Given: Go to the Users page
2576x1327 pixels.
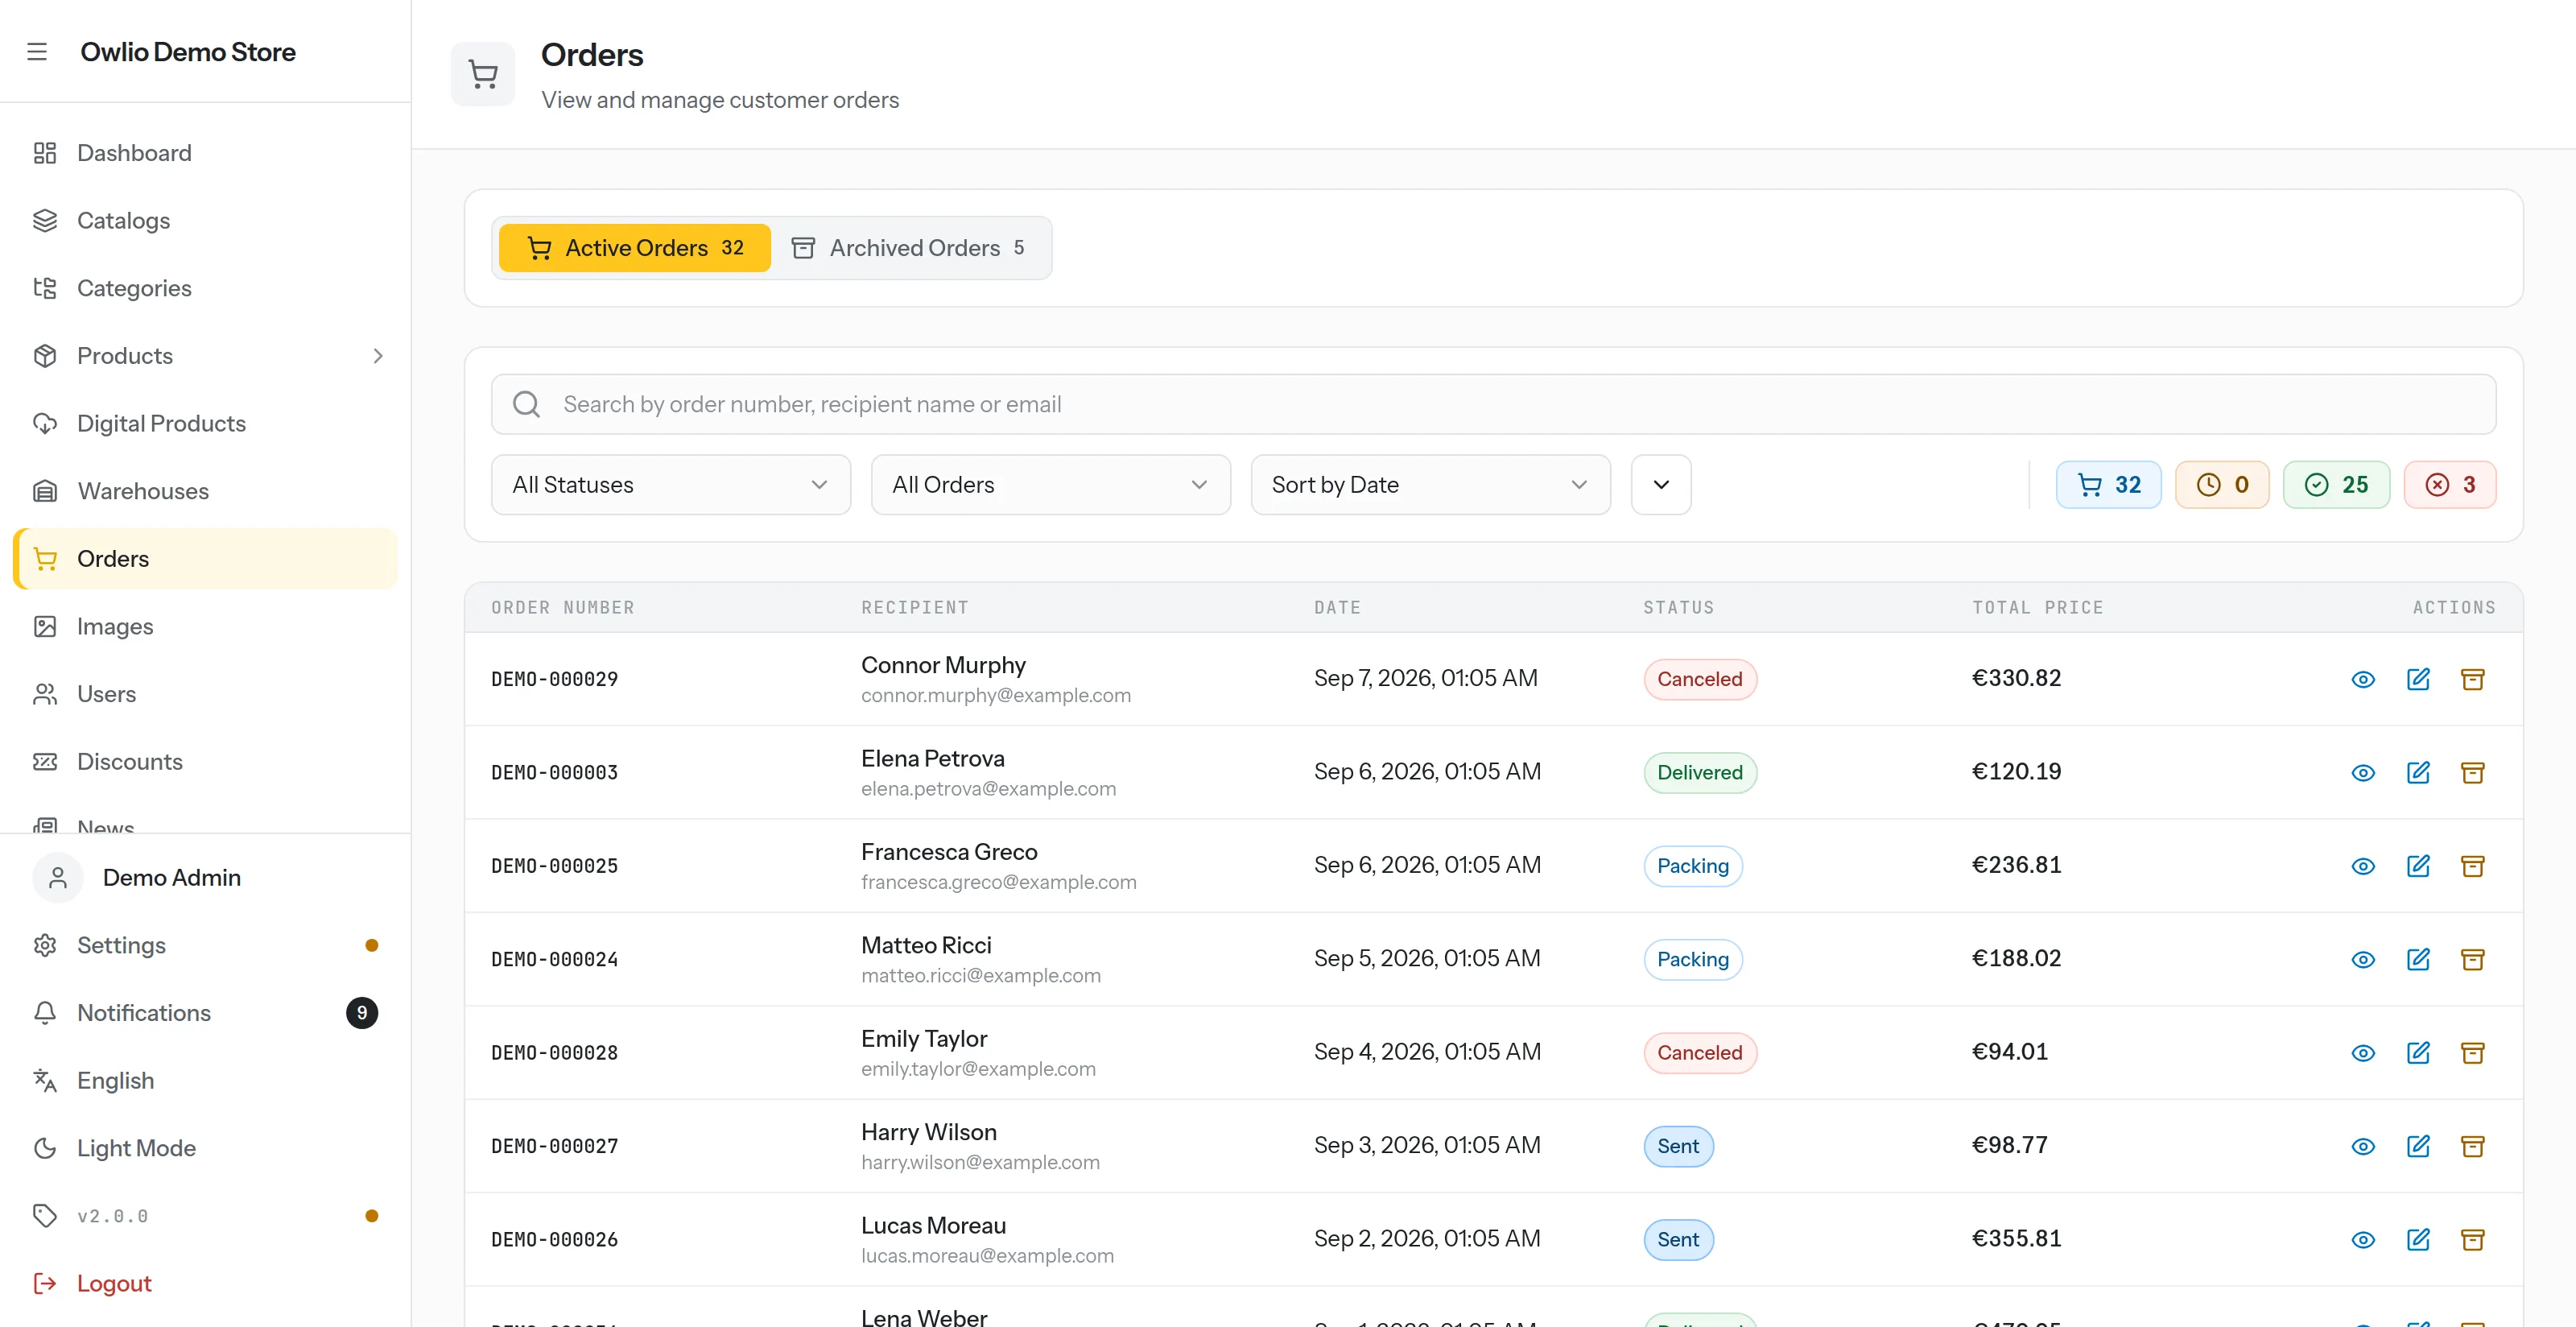Looking at the screenshot, I should [x=205, y=694].
